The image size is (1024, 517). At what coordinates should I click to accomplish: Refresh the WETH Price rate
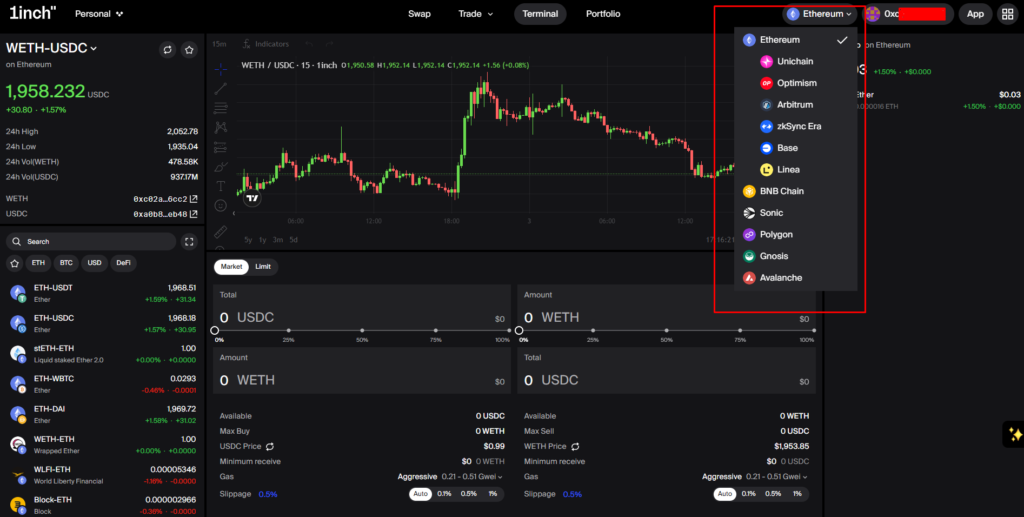[x=575, y=446]
